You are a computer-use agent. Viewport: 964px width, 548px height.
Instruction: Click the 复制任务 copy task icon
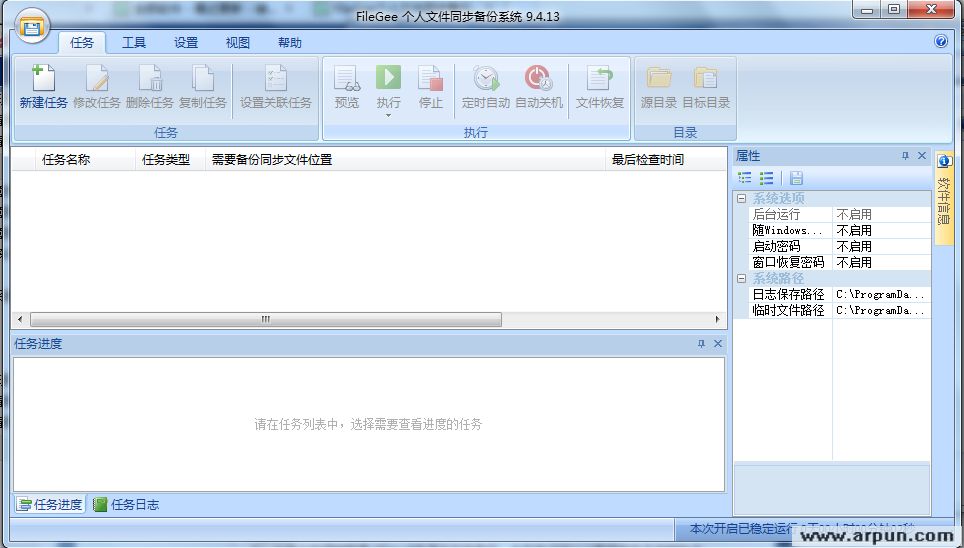point(202,79)
